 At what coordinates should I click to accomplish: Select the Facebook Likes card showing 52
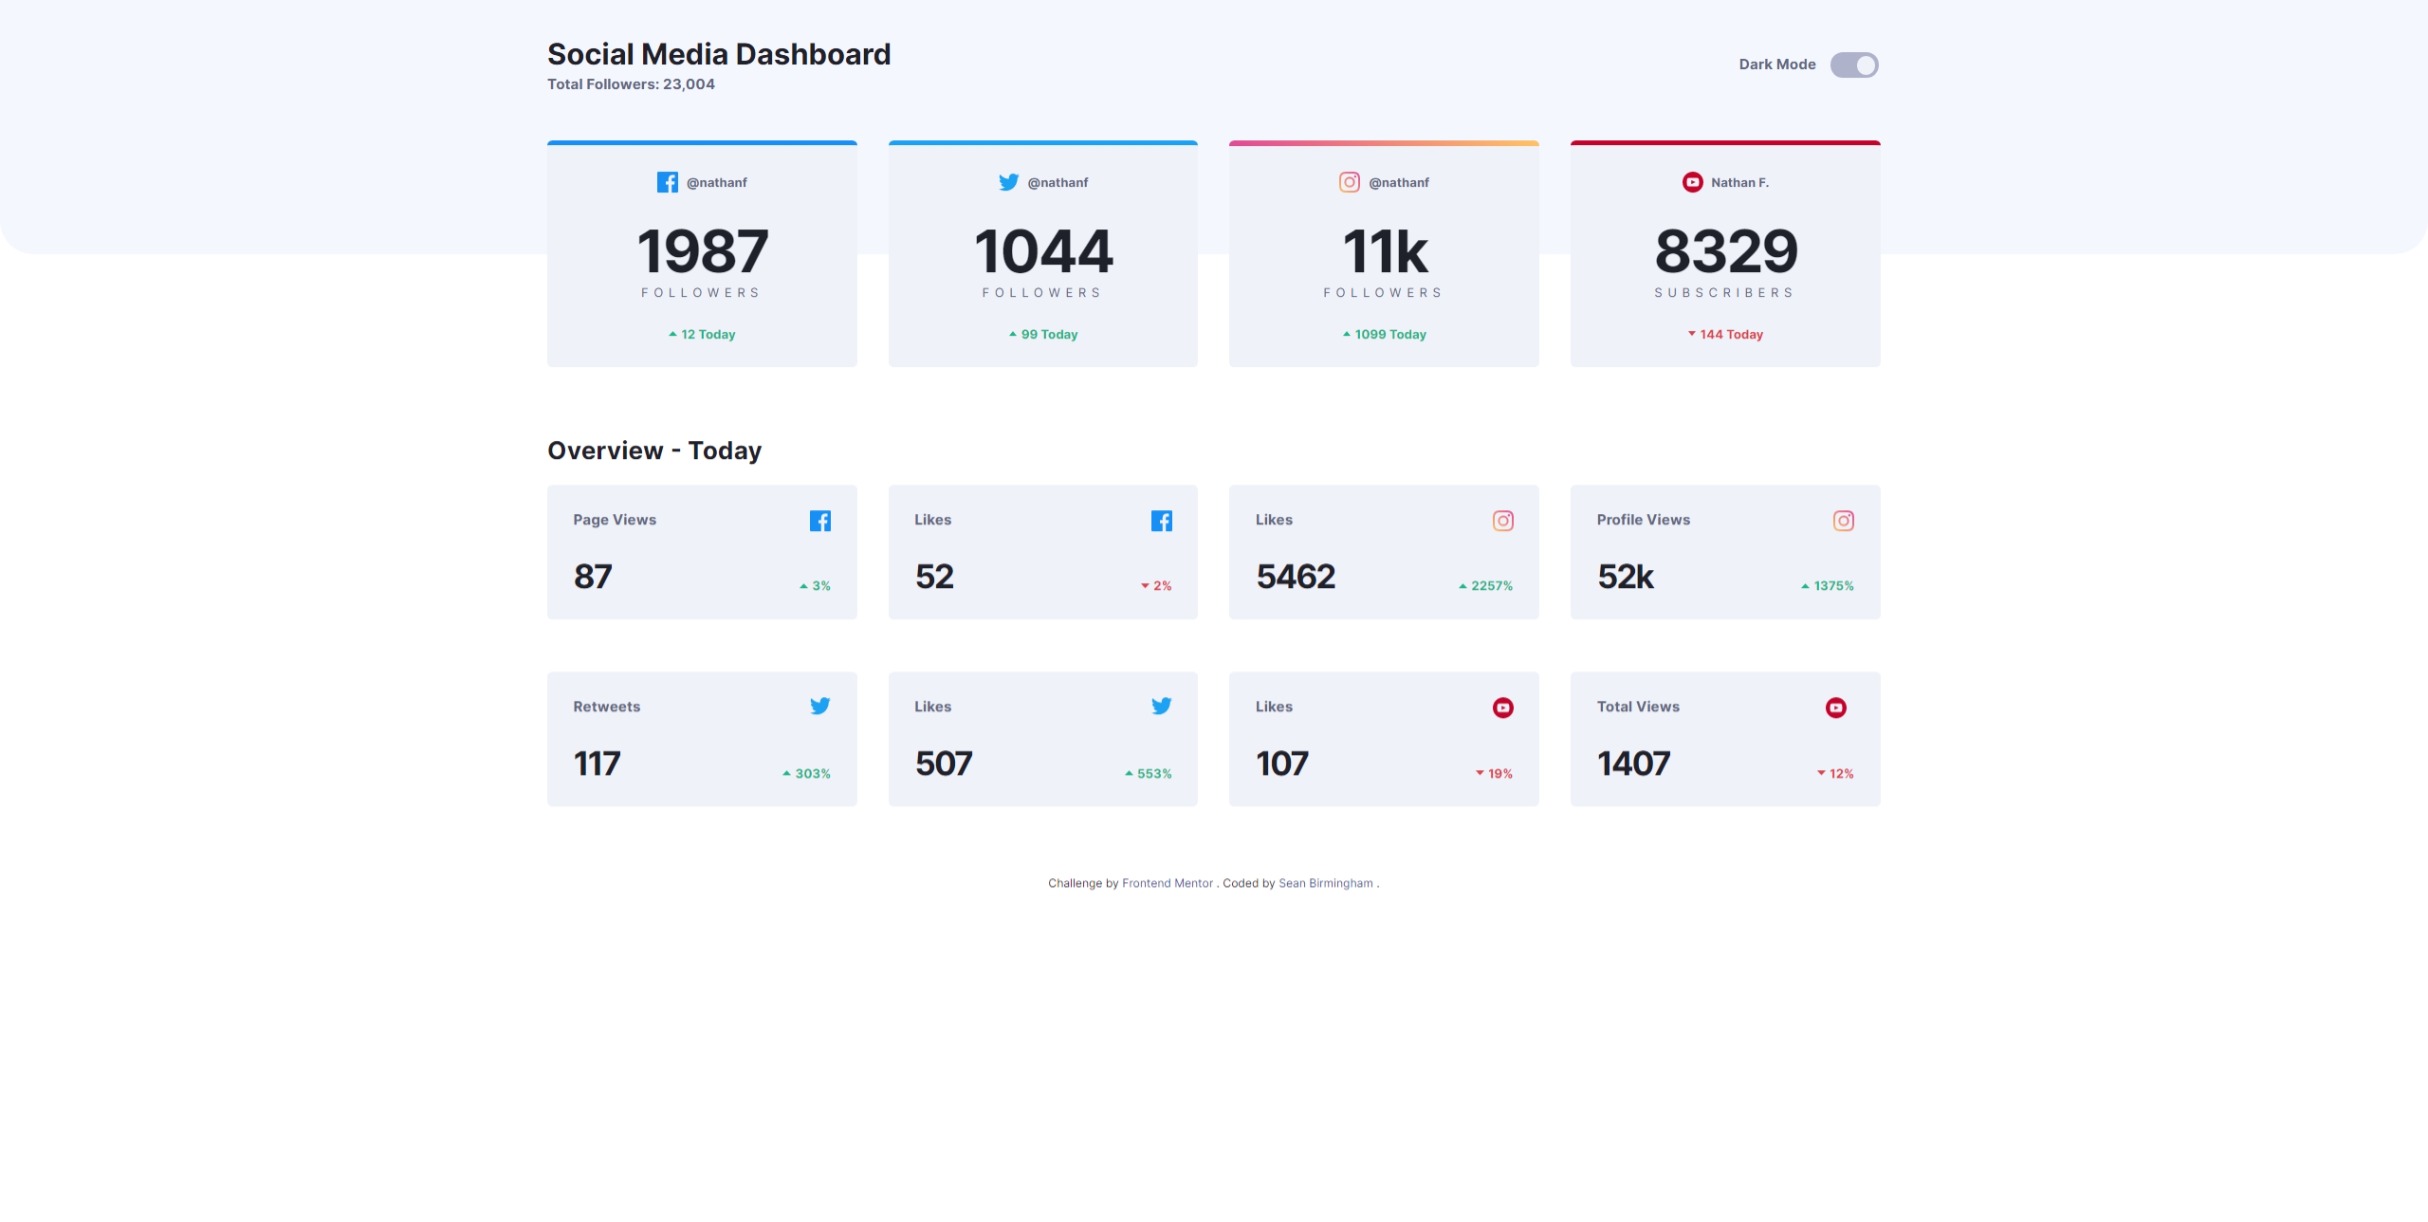point(1042,552)
